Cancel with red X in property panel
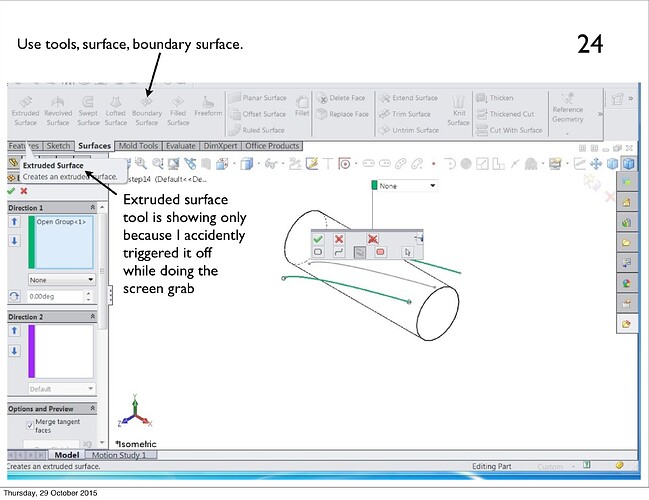This screenshot has height=500, width=649. pyautogui.click(x=23, y=191)
